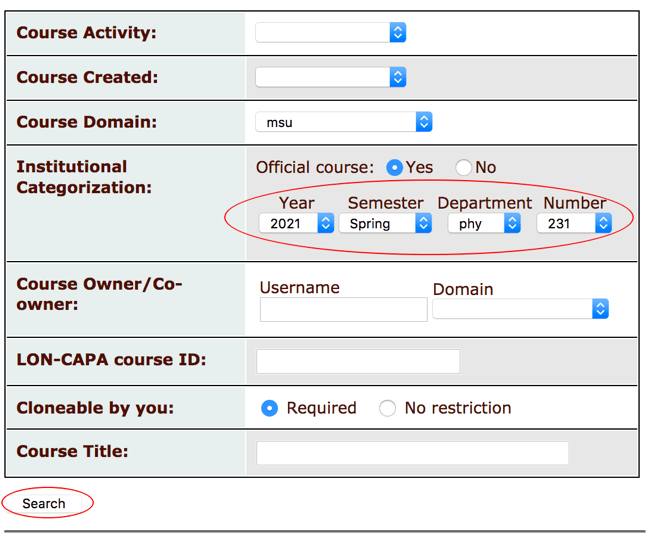The height and width of the screenshot is (540, 650).
Task: Open the Number 231 dropdown
Action: tap(573, 224)
